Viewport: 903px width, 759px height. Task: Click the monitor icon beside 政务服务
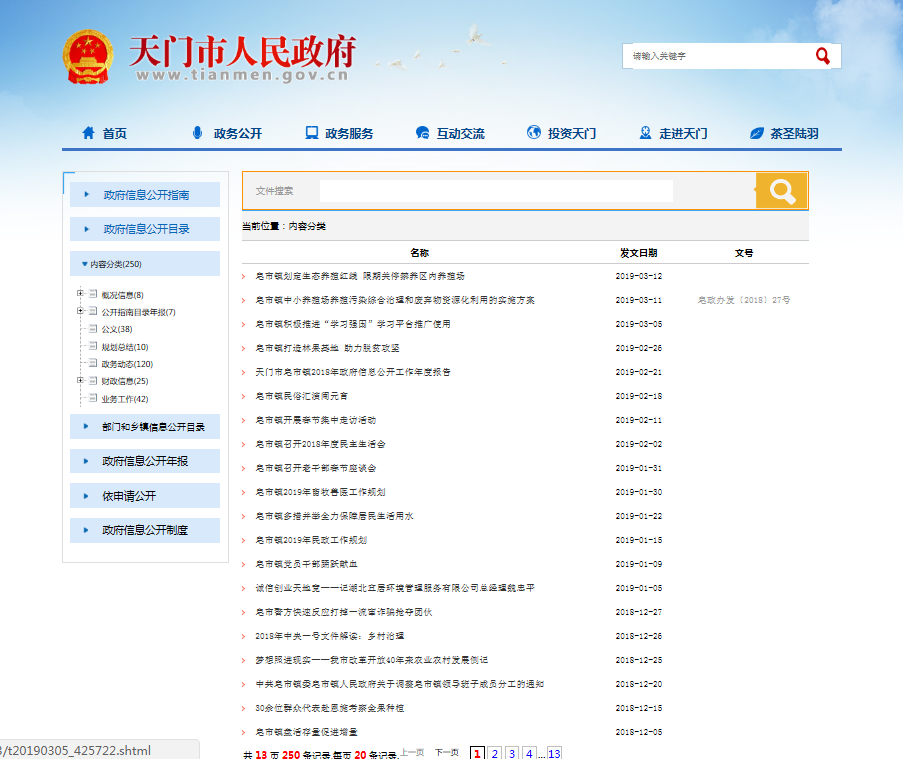point(311,133)
